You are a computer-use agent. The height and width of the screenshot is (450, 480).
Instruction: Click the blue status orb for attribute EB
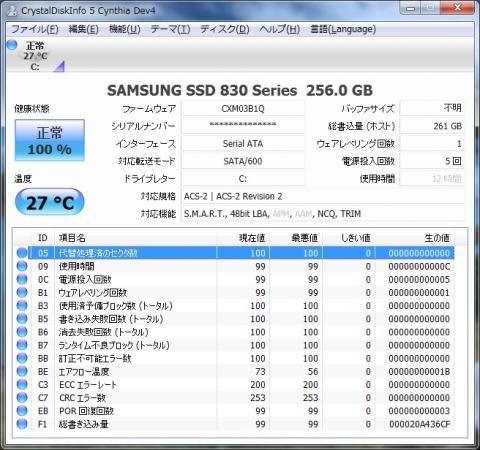pyautogui.click(x=22, y=411)
